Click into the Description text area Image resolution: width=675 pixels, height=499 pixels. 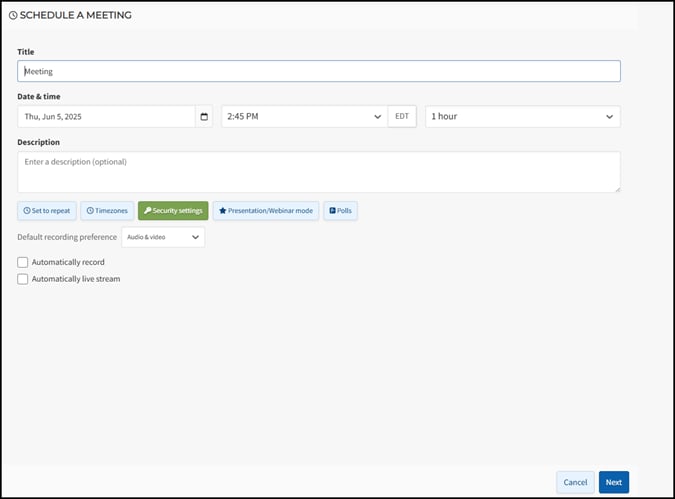[318, 172]
